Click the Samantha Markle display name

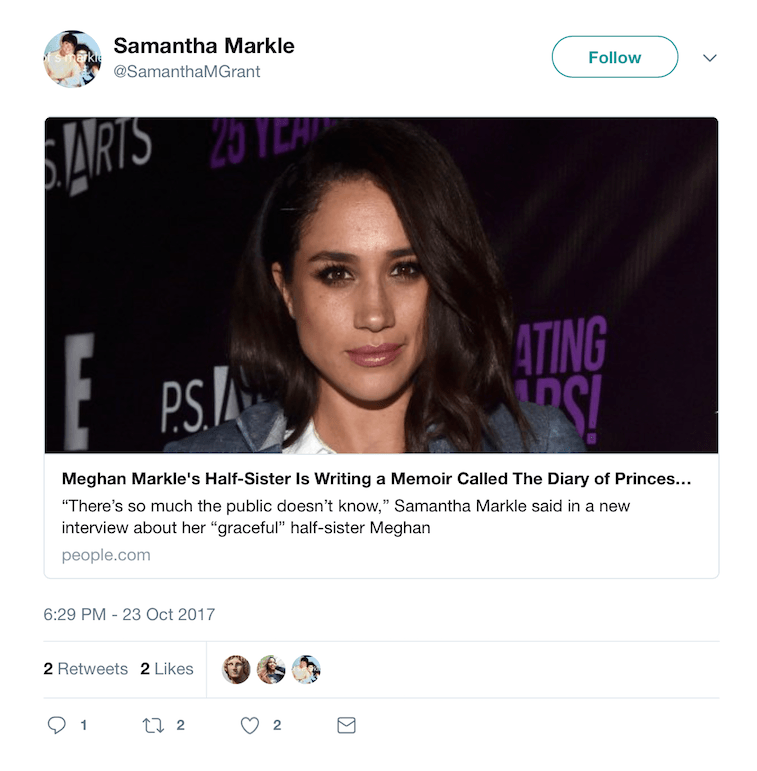(204, 46)
